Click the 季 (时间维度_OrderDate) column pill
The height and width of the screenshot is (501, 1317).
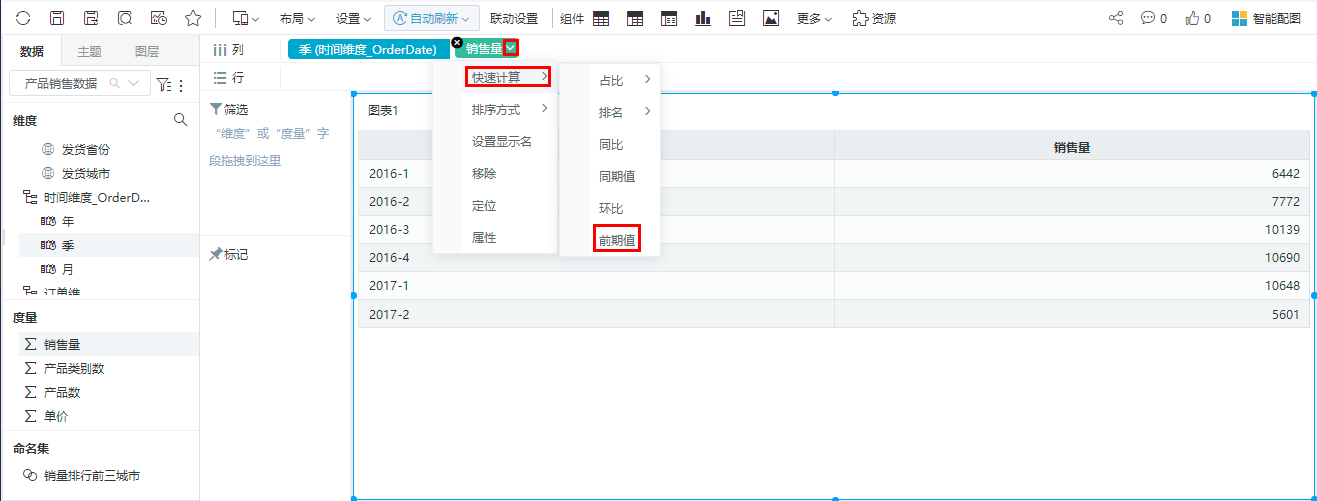(368, 49)
